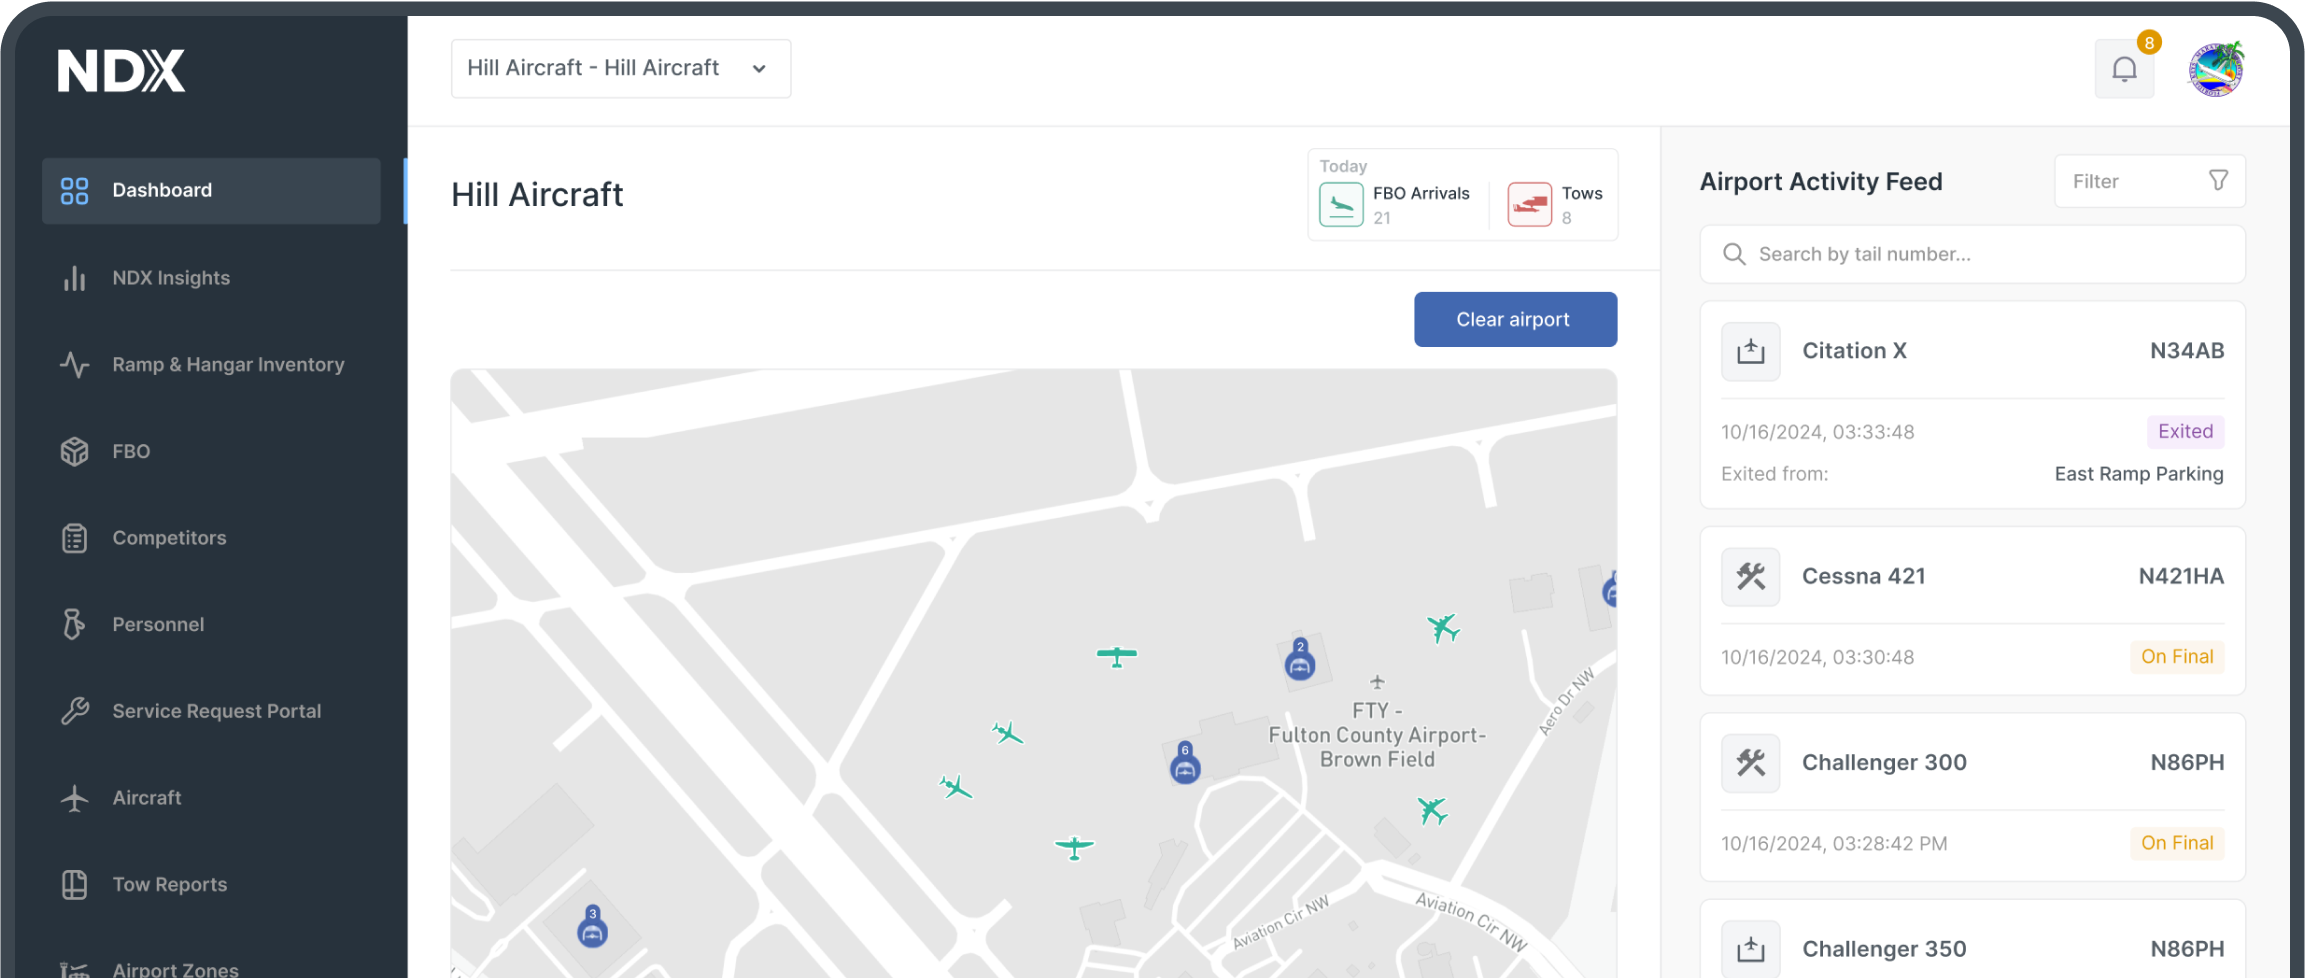Click the hangar marker labeled 3

592,927
